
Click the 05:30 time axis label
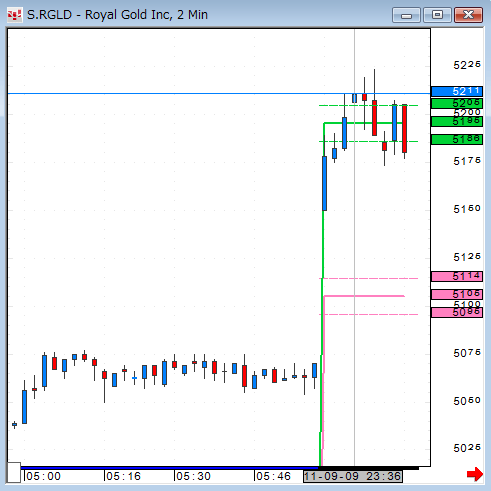tap(193, 476)
